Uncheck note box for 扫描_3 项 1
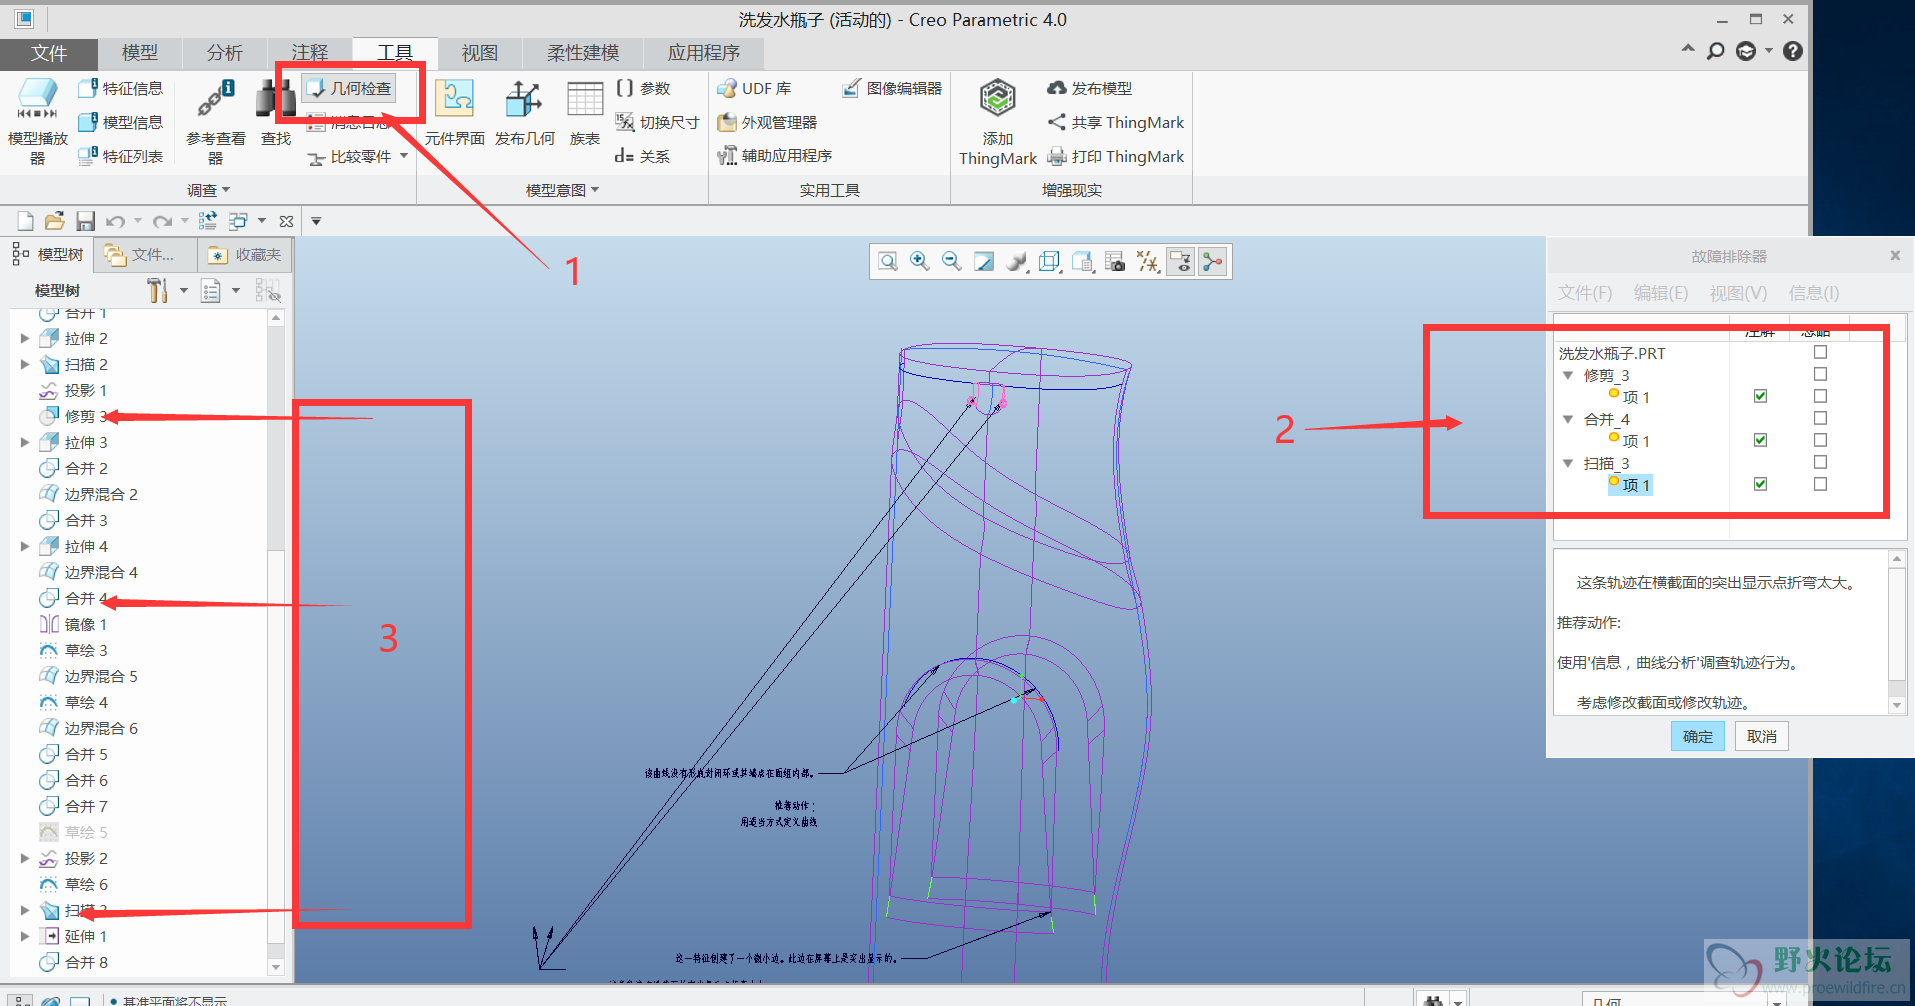The image size is (1915, 1006). (x=1760, y=484)
